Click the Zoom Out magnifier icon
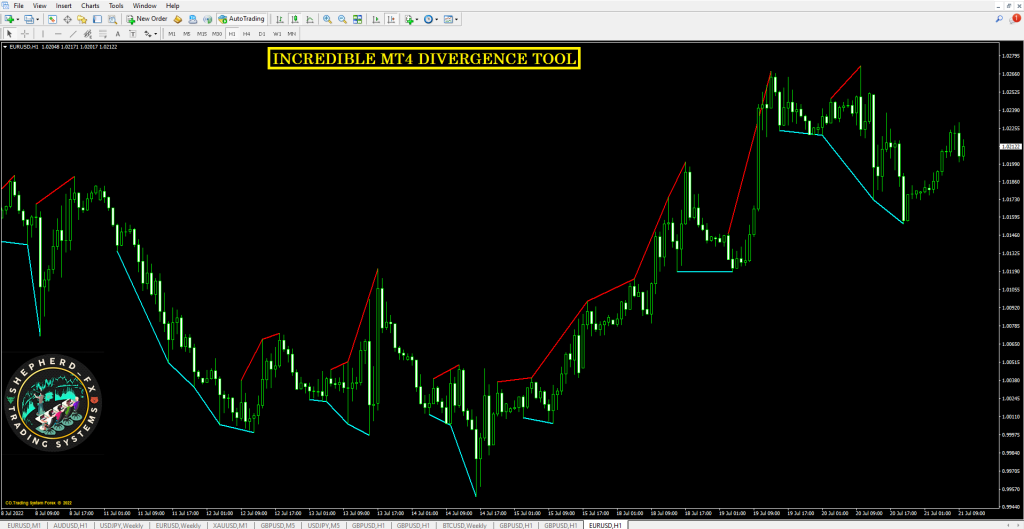Viewport: 1024px width, 529px height. [x=343, y=19]
